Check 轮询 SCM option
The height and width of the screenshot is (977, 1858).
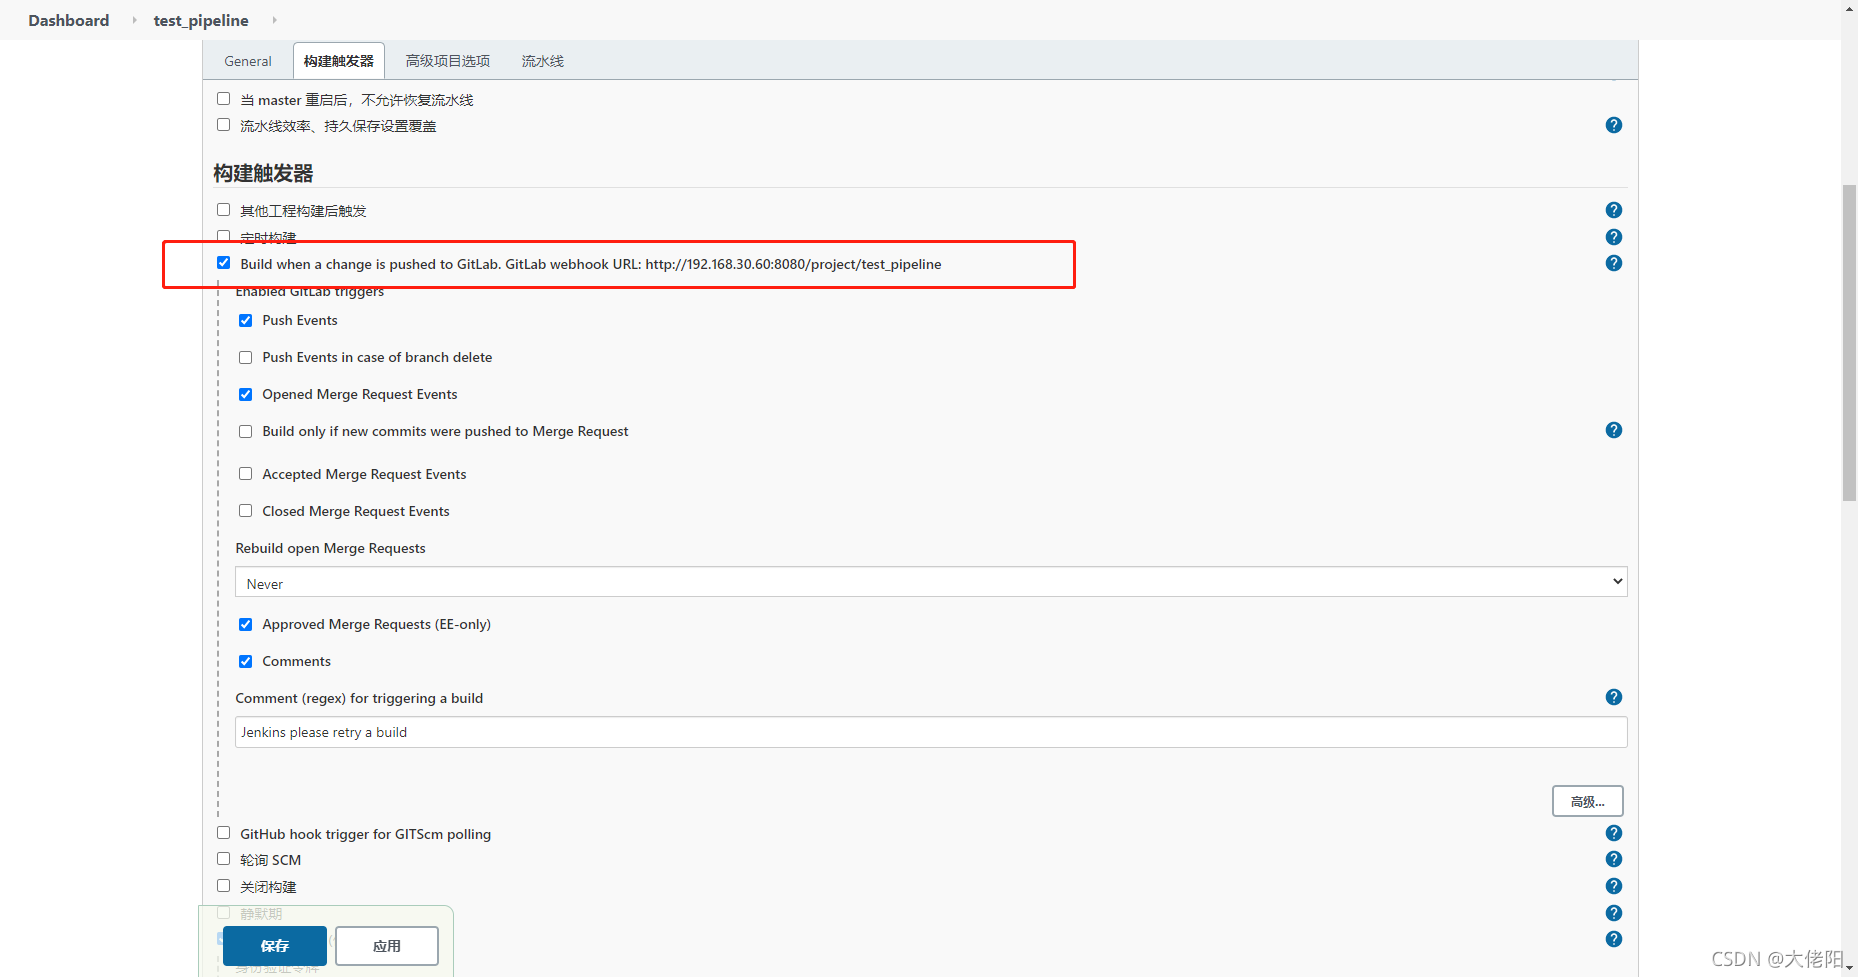[x=223, y=859]
